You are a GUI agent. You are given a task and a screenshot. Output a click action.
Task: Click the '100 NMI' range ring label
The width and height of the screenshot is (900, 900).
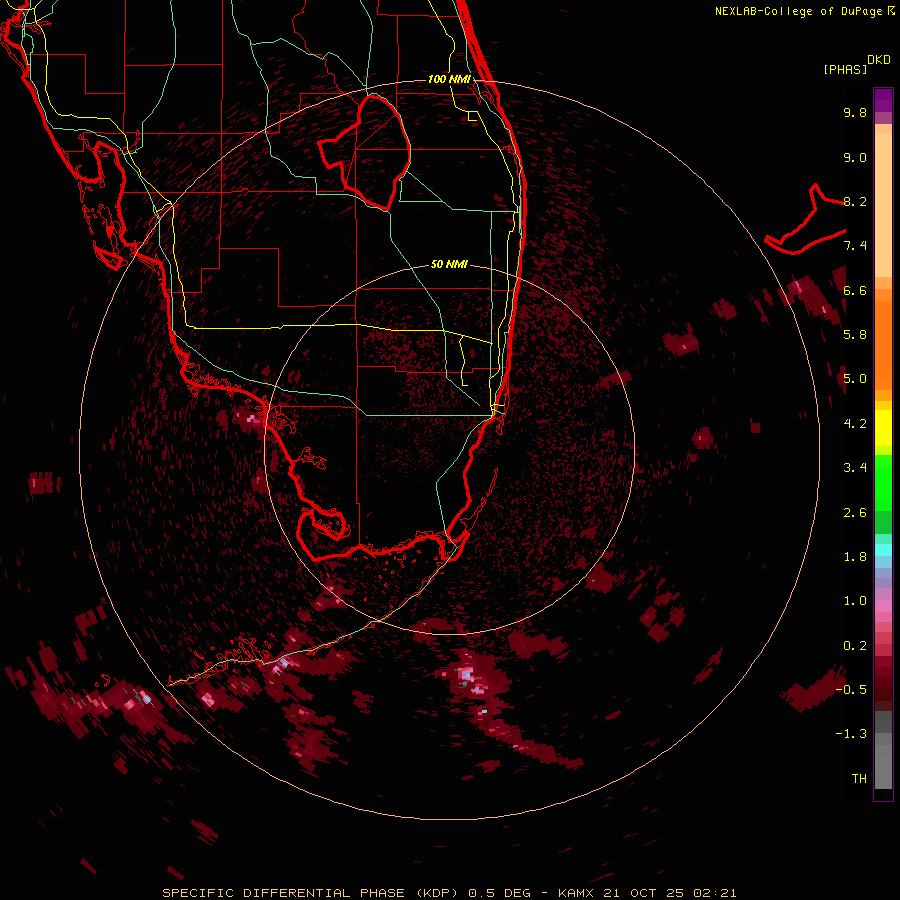(x=449, y=79)
